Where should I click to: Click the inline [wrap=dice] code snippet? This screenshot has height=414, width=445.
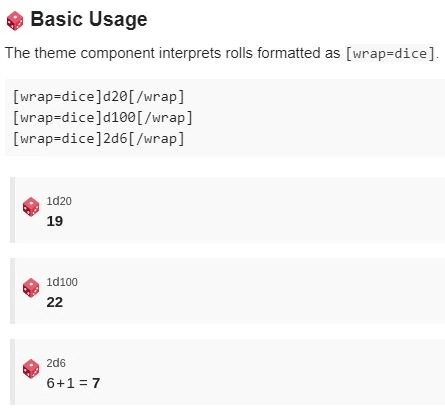point(390,53)
